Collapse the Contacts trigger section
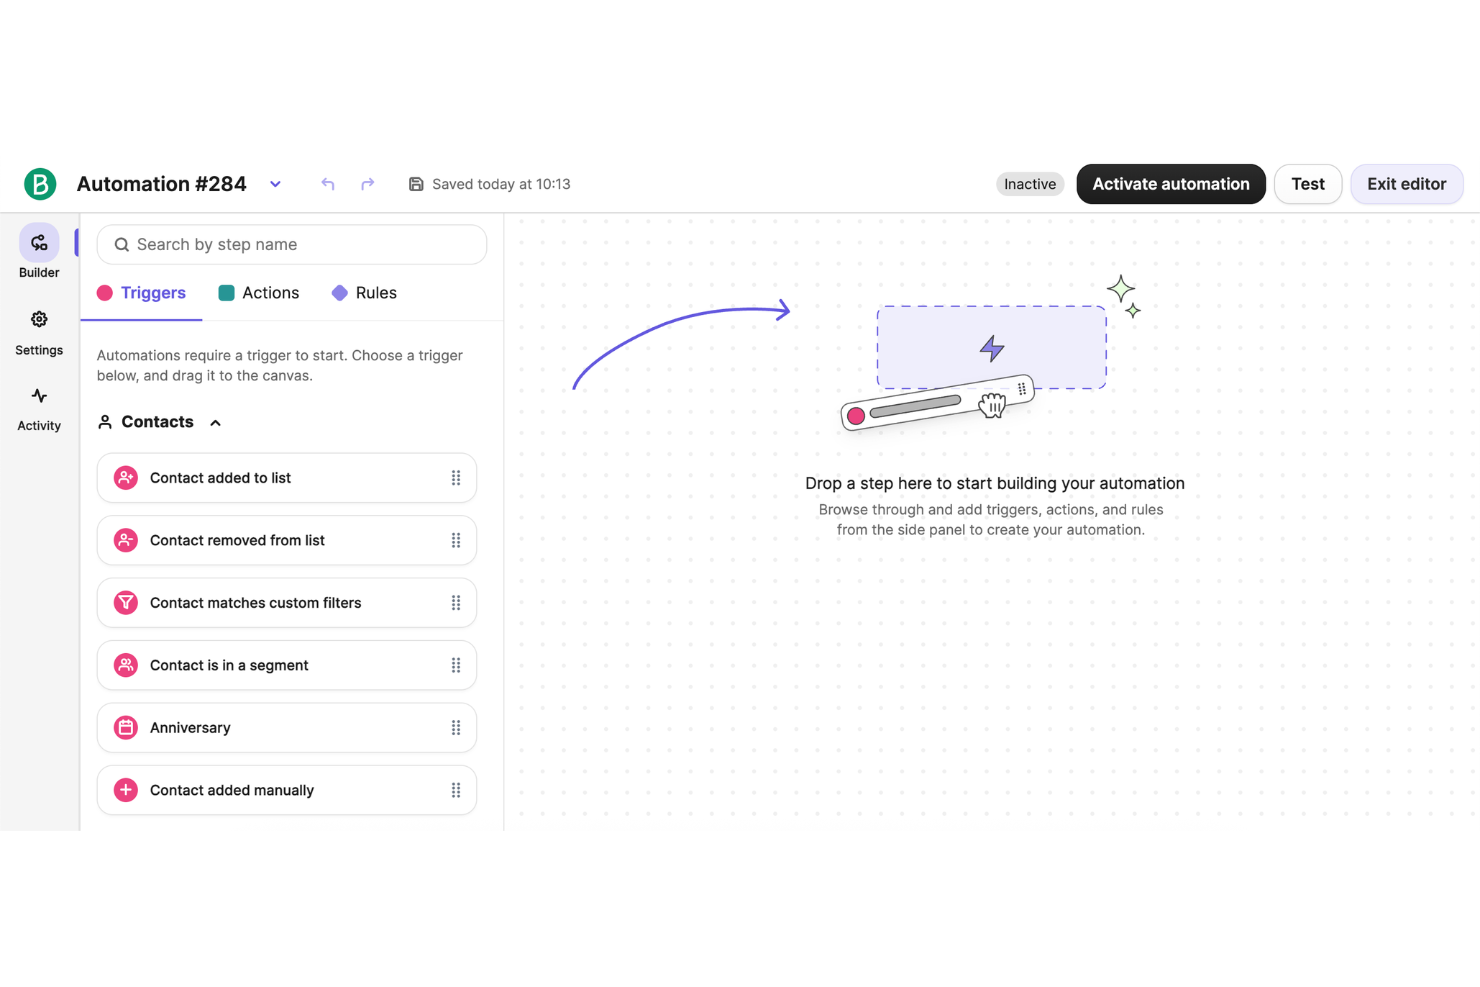This screenshot has height=987, width=1480. pyautogui.click(x=215, y=422)
